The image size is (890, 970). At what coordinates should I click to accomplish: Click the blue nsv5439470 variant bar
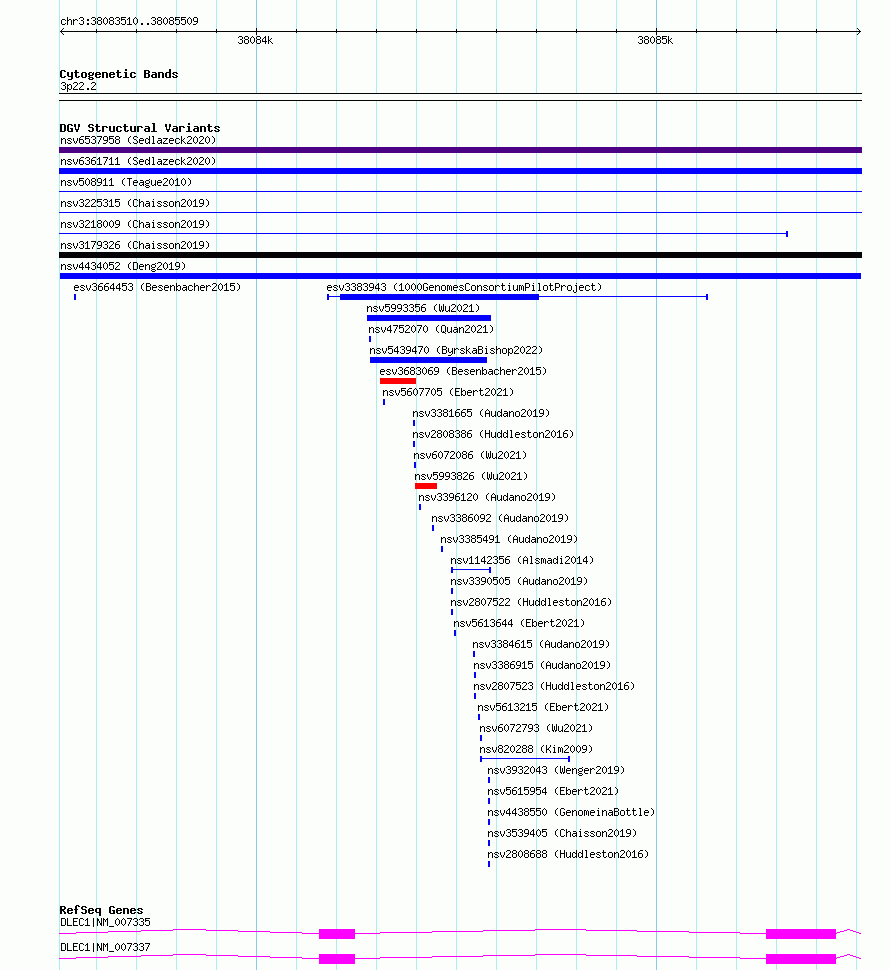click(x=428, y=360)
